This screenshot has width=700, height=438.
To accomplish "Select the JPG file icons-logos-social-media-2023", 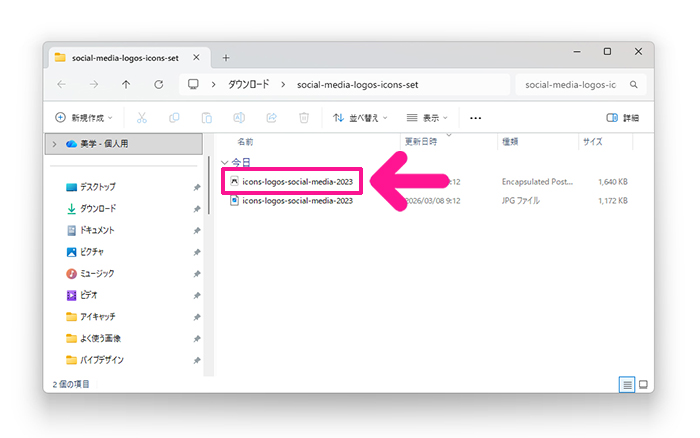I will [292, 201].
